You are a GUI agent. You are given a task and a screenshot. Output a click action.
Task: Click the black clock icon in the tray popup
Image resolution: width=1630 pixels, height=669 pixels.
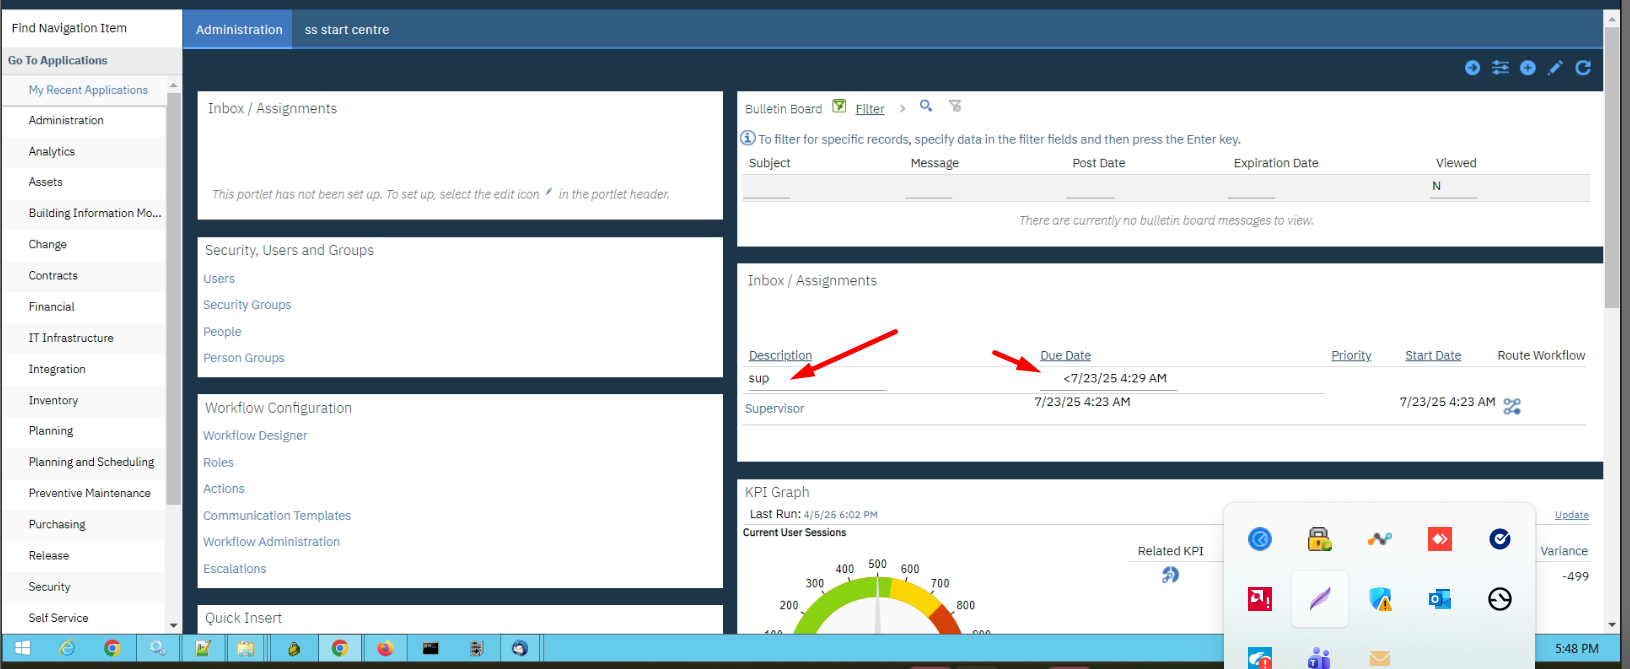tap(1500, 599)
